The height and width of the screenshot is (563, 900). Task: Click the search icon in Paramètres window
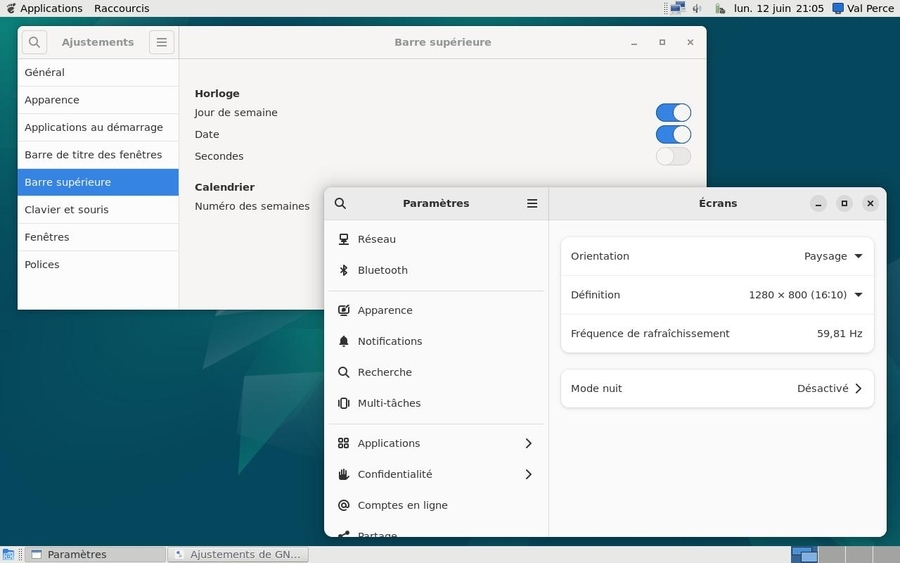click(x=340, y=203)
